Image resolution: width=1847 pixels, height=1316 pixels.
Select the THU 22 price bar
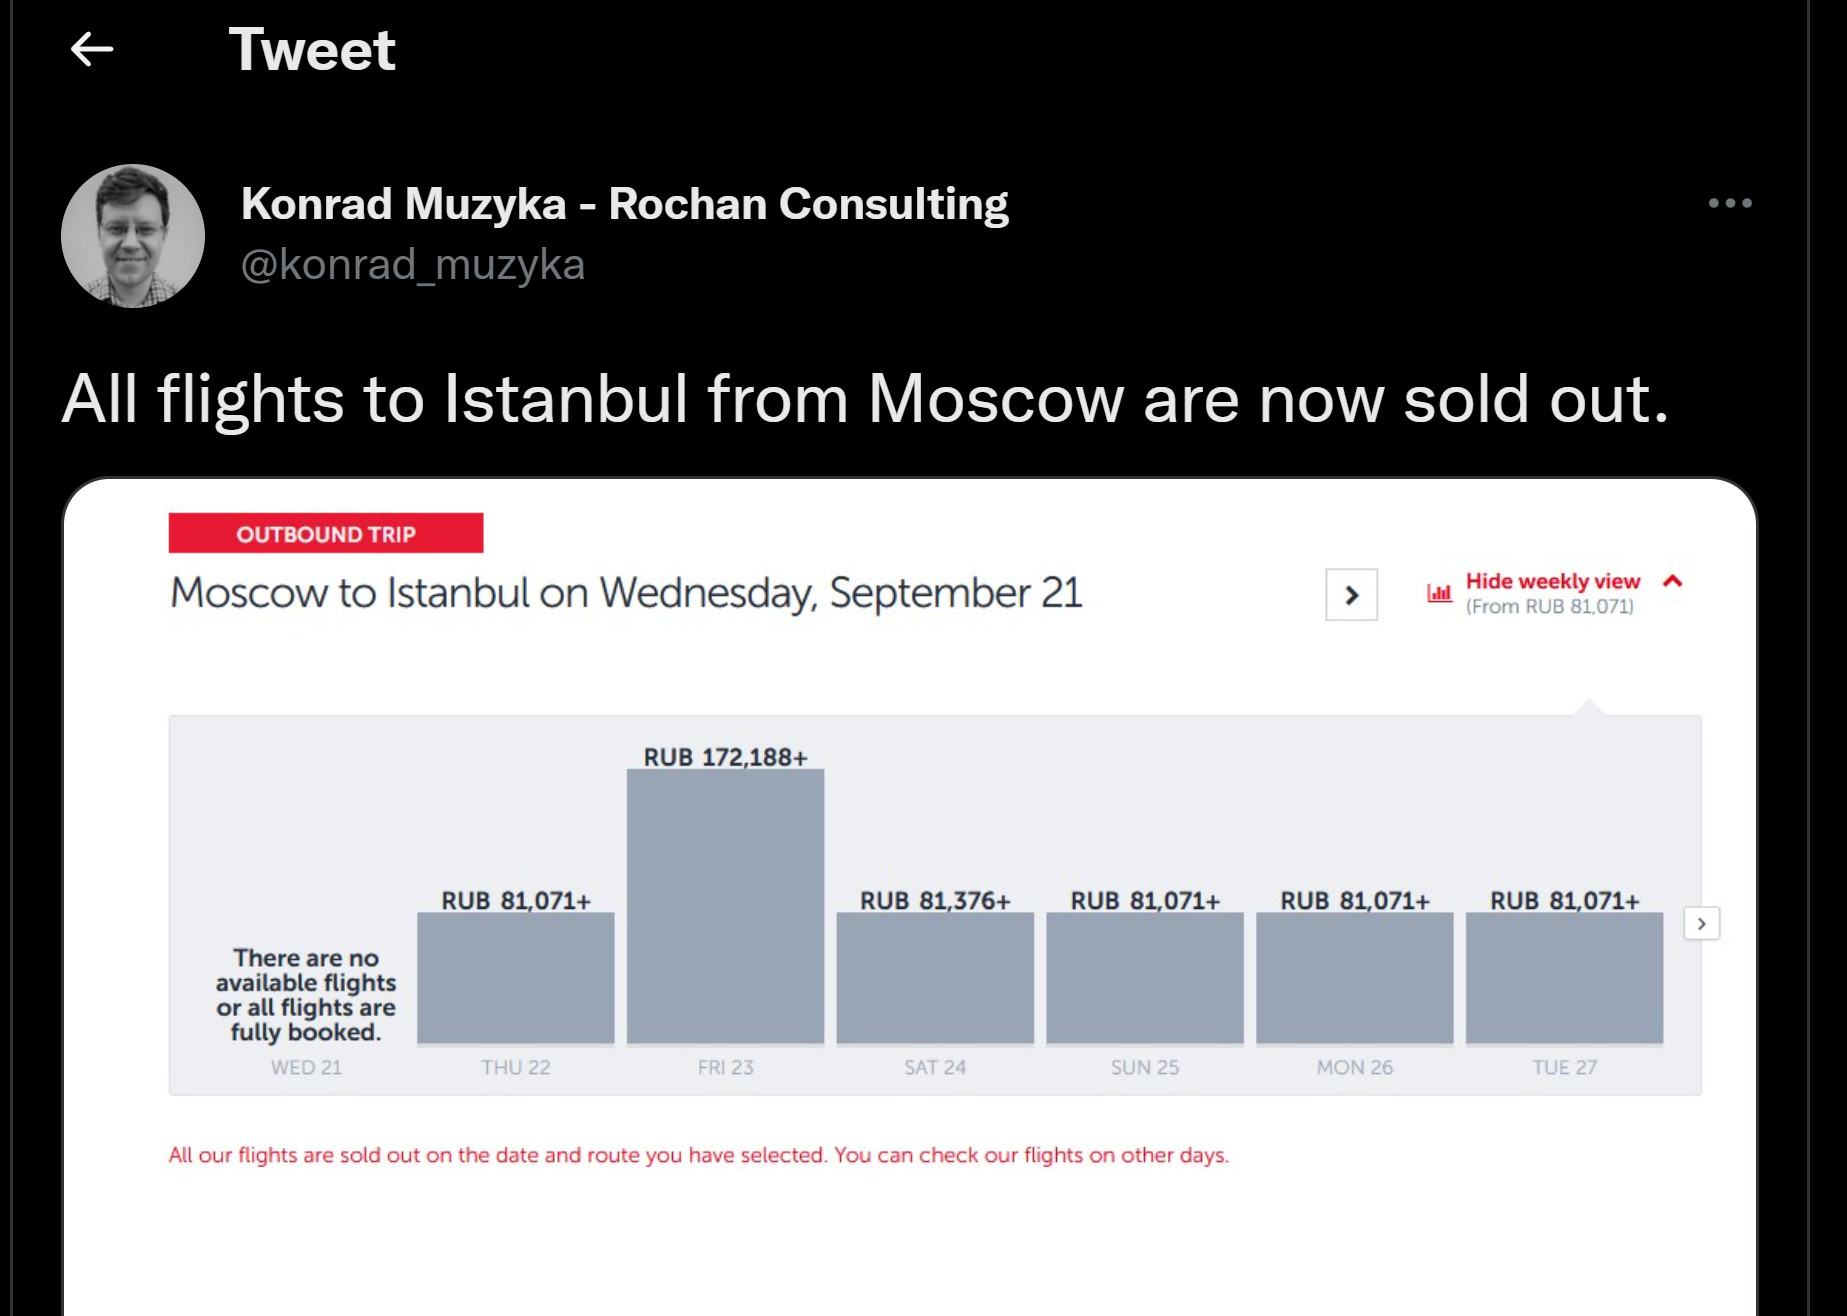click(x=516, y=978)
